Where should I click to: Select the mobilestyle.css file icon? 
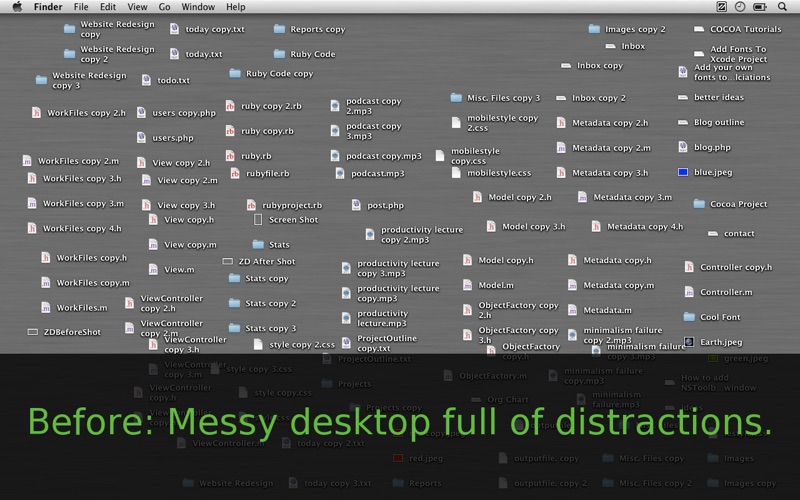457,173
